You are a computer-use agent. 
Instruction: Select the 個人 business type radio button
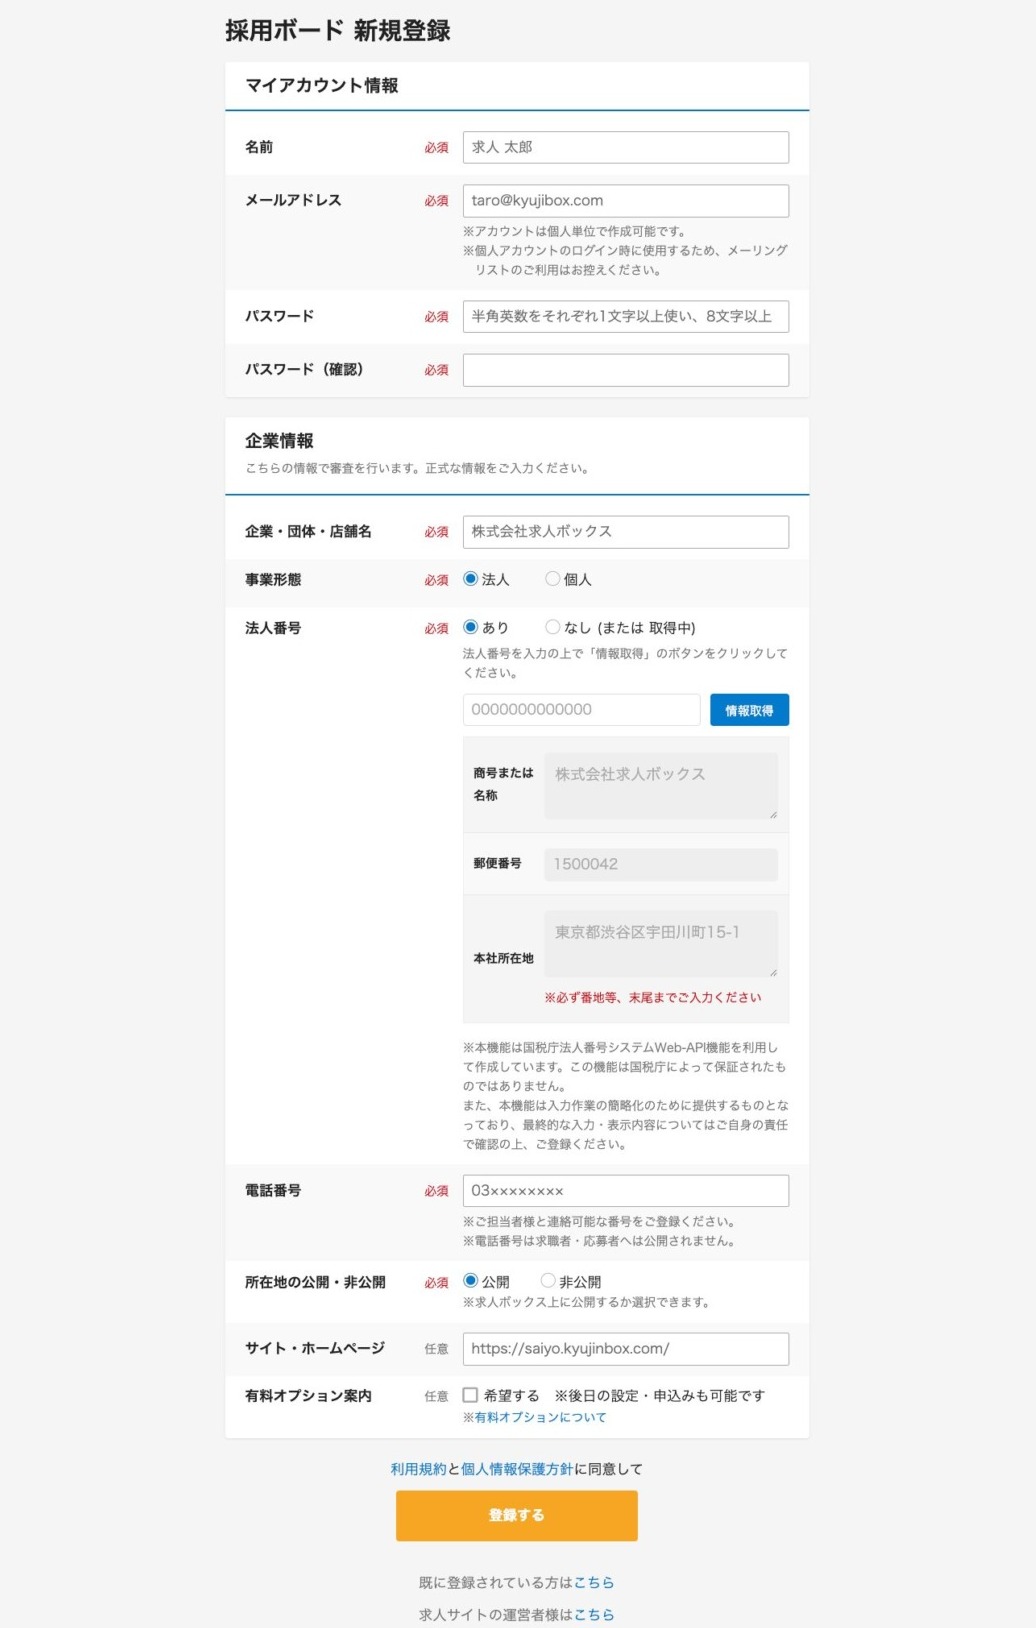tap(552, 579)
